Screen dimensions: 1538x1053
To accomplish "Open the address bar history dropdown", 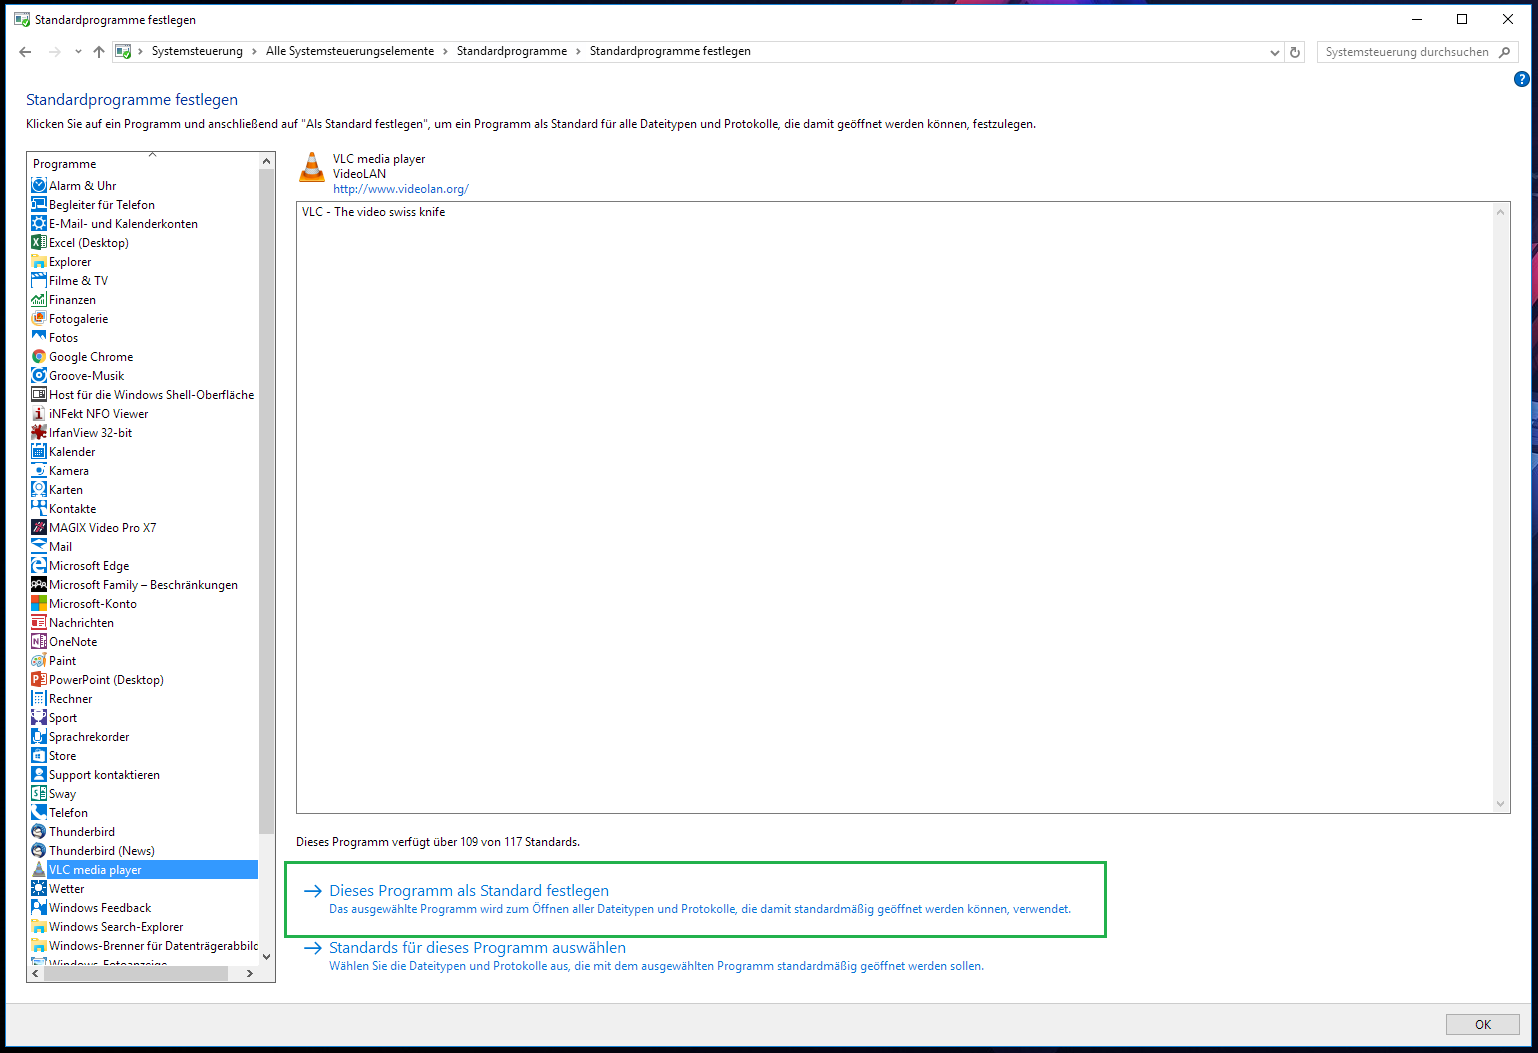I will (x=1274, y=52).
